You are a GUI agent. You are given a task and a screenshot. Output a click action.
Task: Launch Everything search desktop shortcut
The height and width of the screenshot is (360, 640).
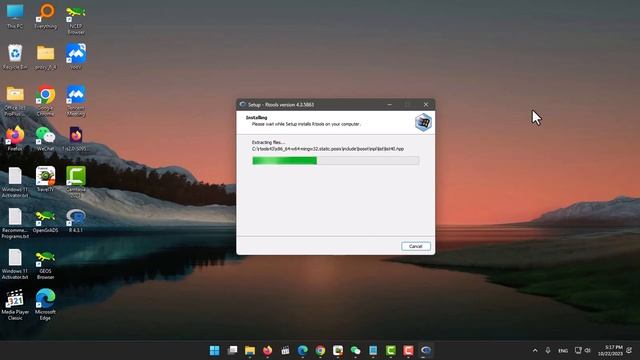pos(45,16)
